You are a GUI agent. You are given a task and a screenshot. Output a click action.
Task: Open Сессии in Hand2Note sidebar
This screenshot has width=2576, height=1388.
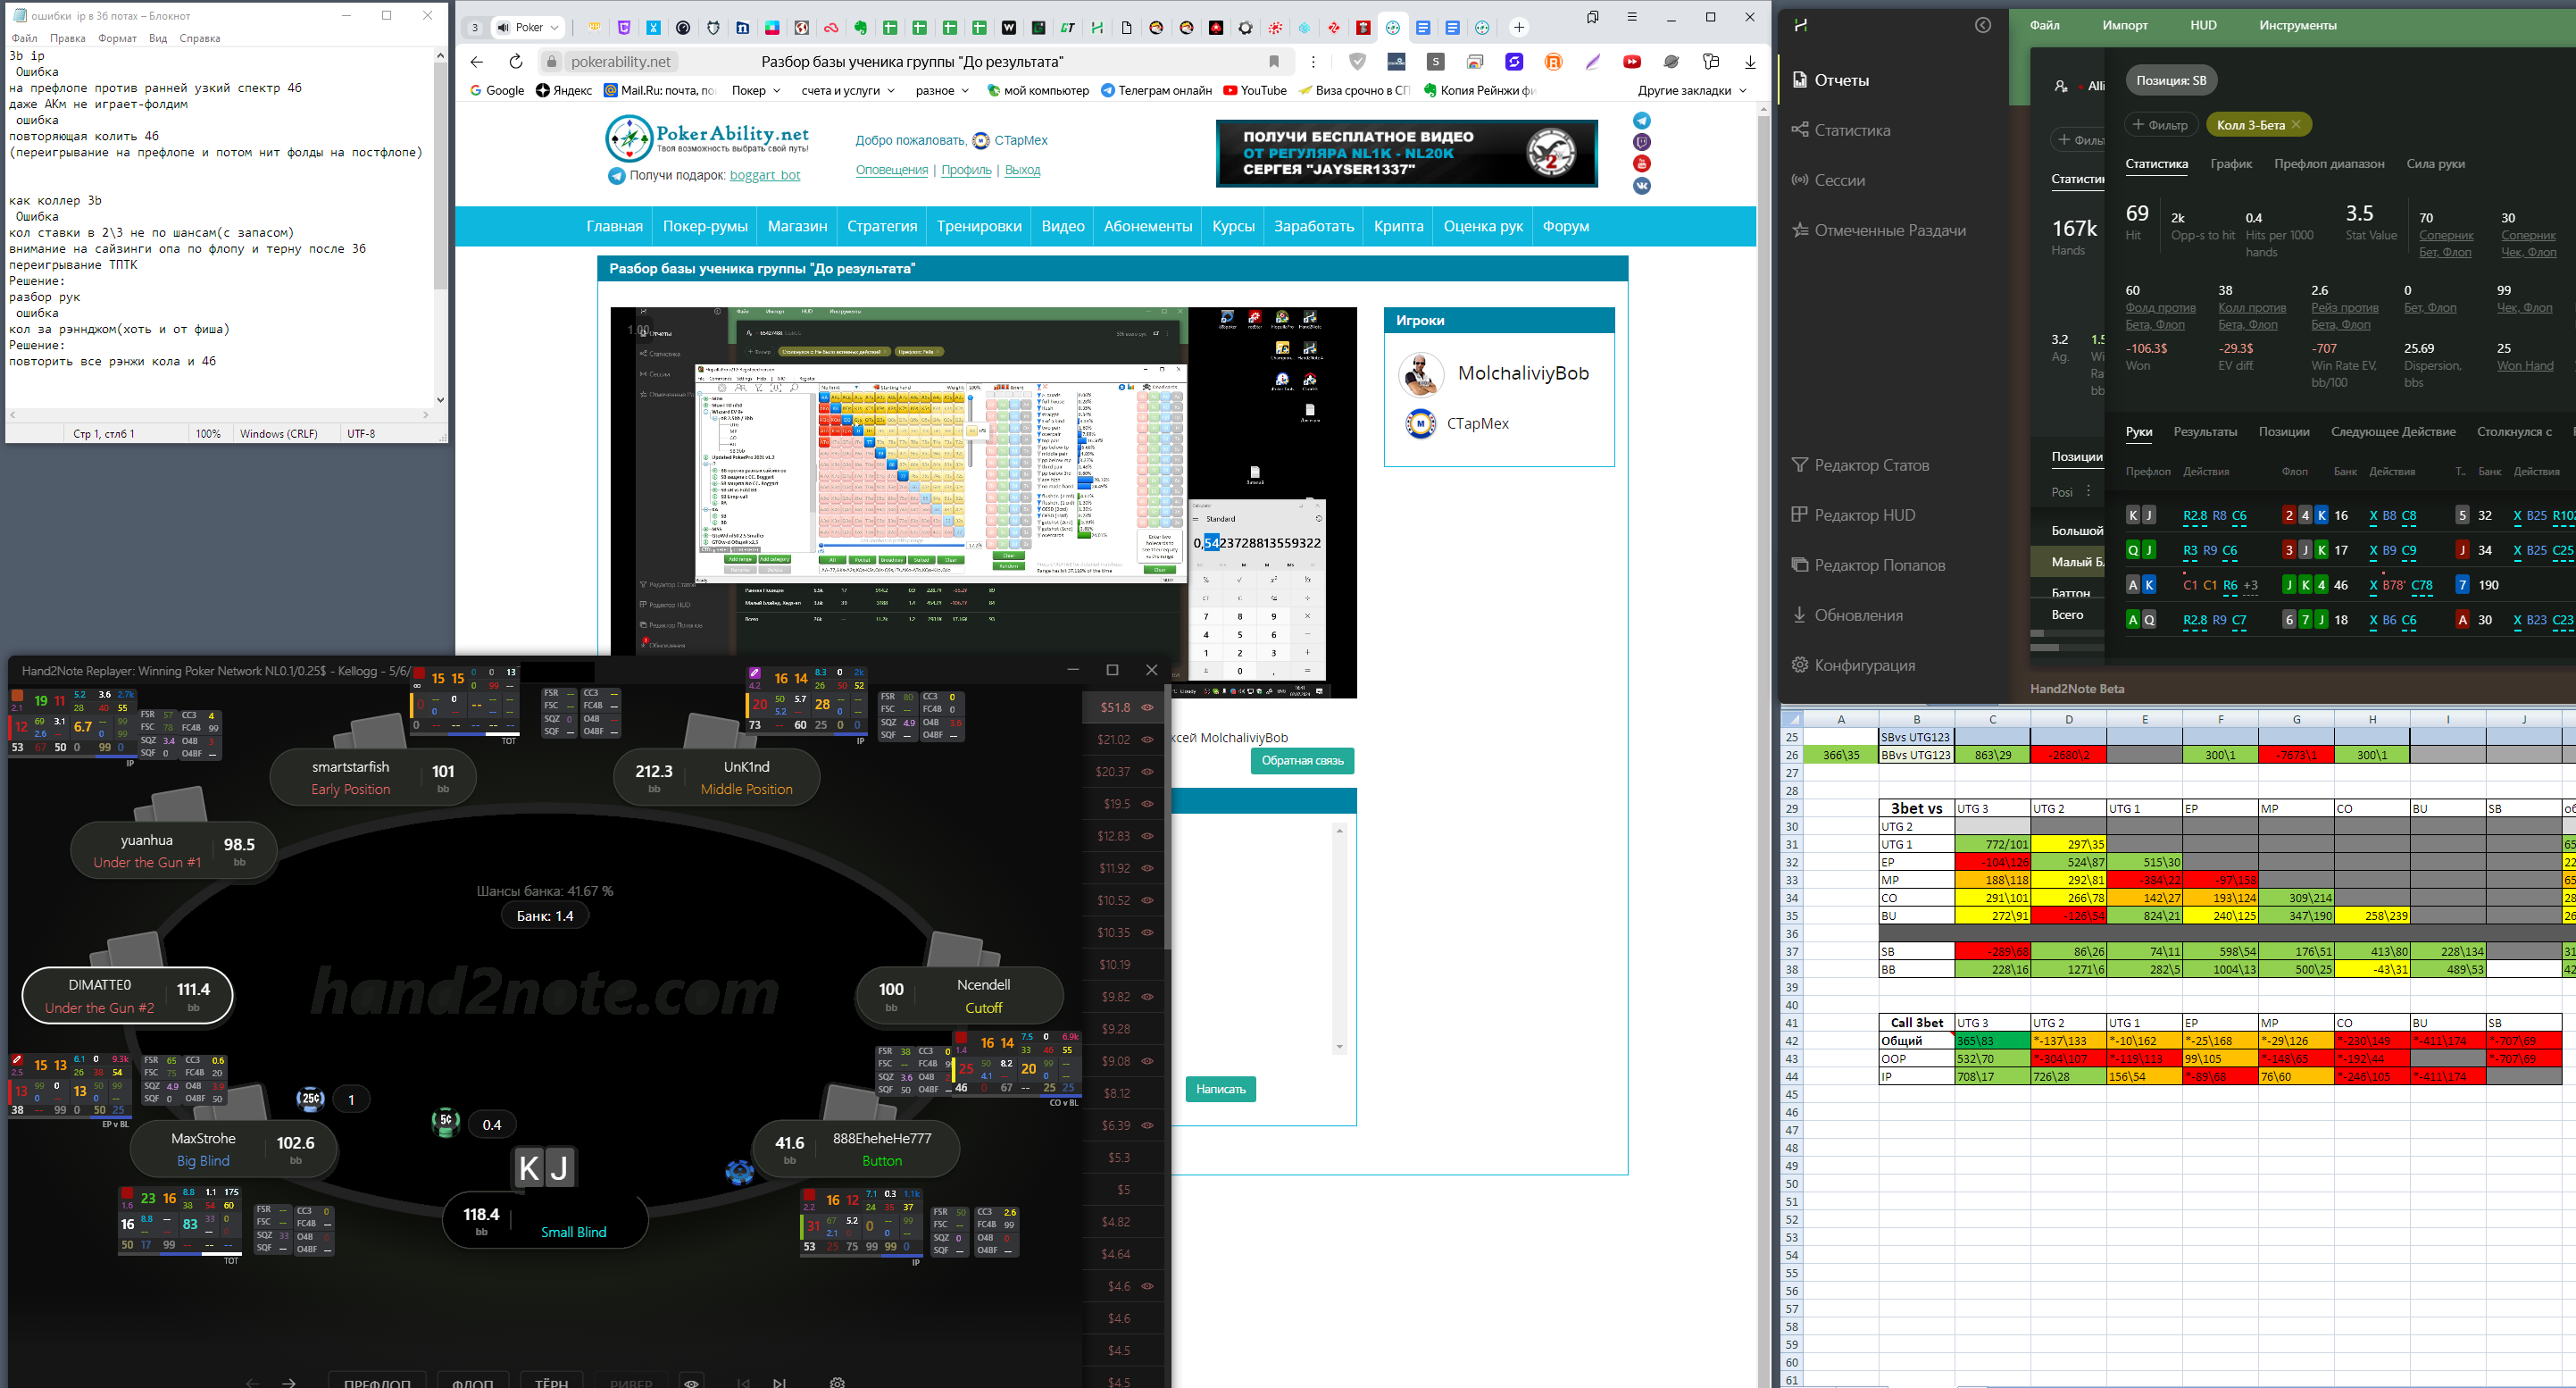1828,180
